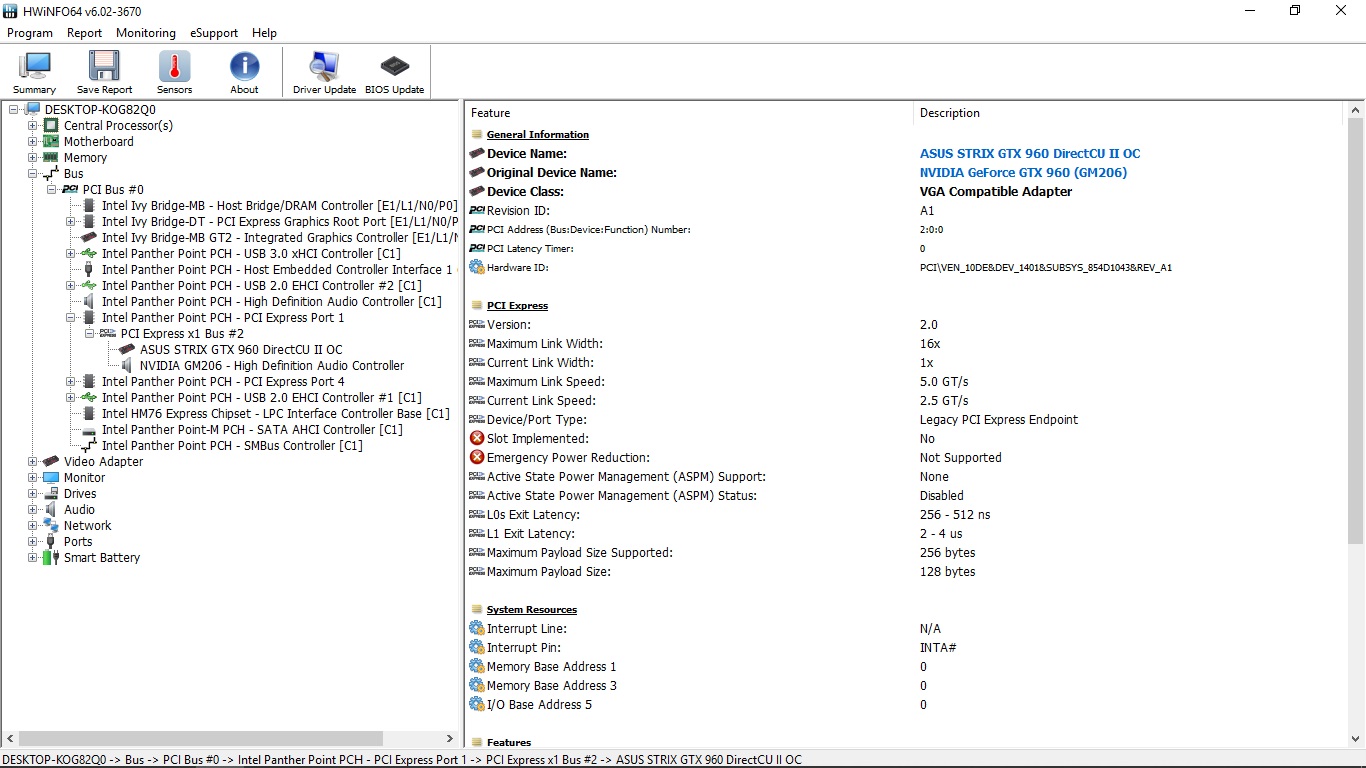Viewport: 1366px width, 768px height.
Task: Click the Feature column header
Action: (689, 113)
